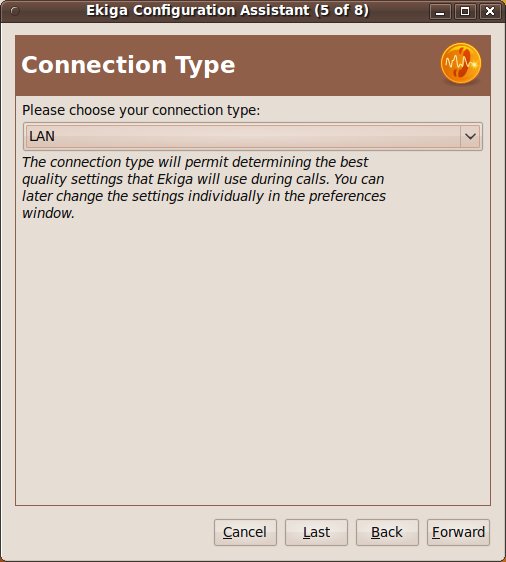The height and width of the screenshot is (562, 506).
Task: Cancel the configuration assistant
Action: pos(245,532)
